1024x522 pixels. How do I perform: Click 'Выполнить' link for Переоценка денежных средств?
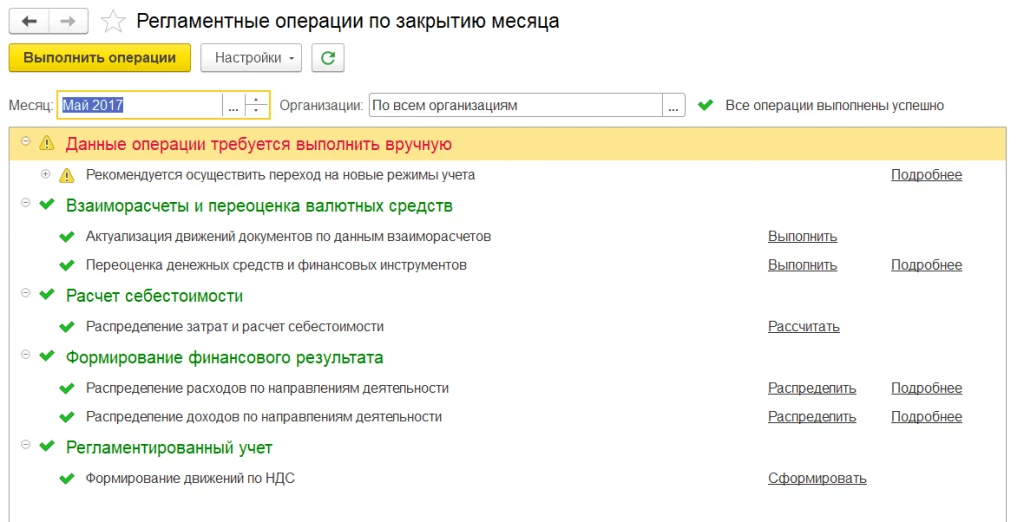click(x=802, y=265)
